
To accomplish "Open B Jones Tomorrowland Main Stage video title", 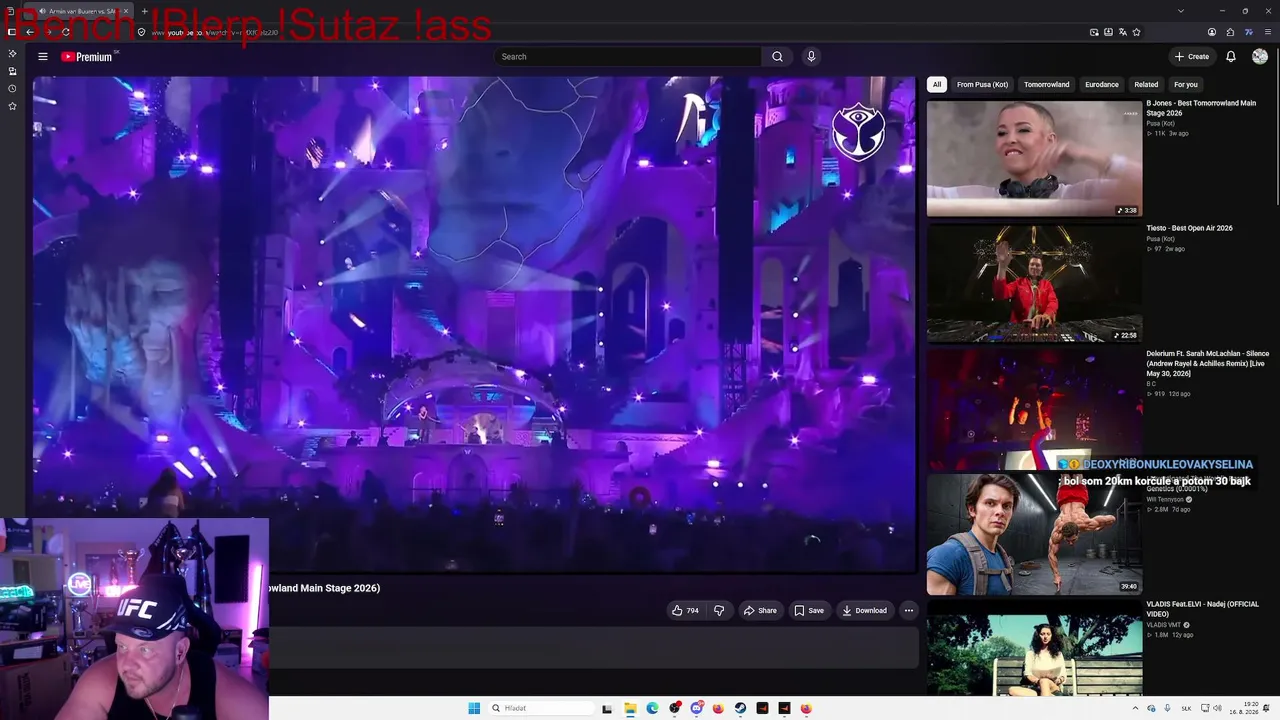I will [1201, 108].
